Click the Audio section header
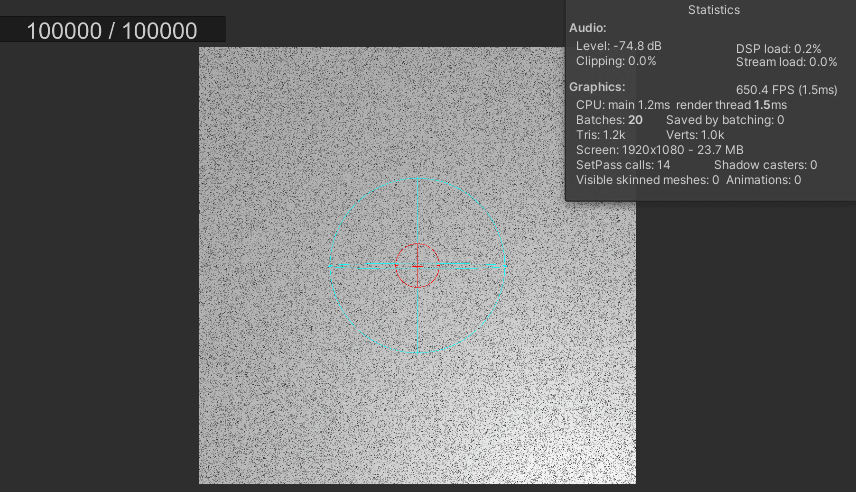Screen dimensions: 856x492 [587, 28]
